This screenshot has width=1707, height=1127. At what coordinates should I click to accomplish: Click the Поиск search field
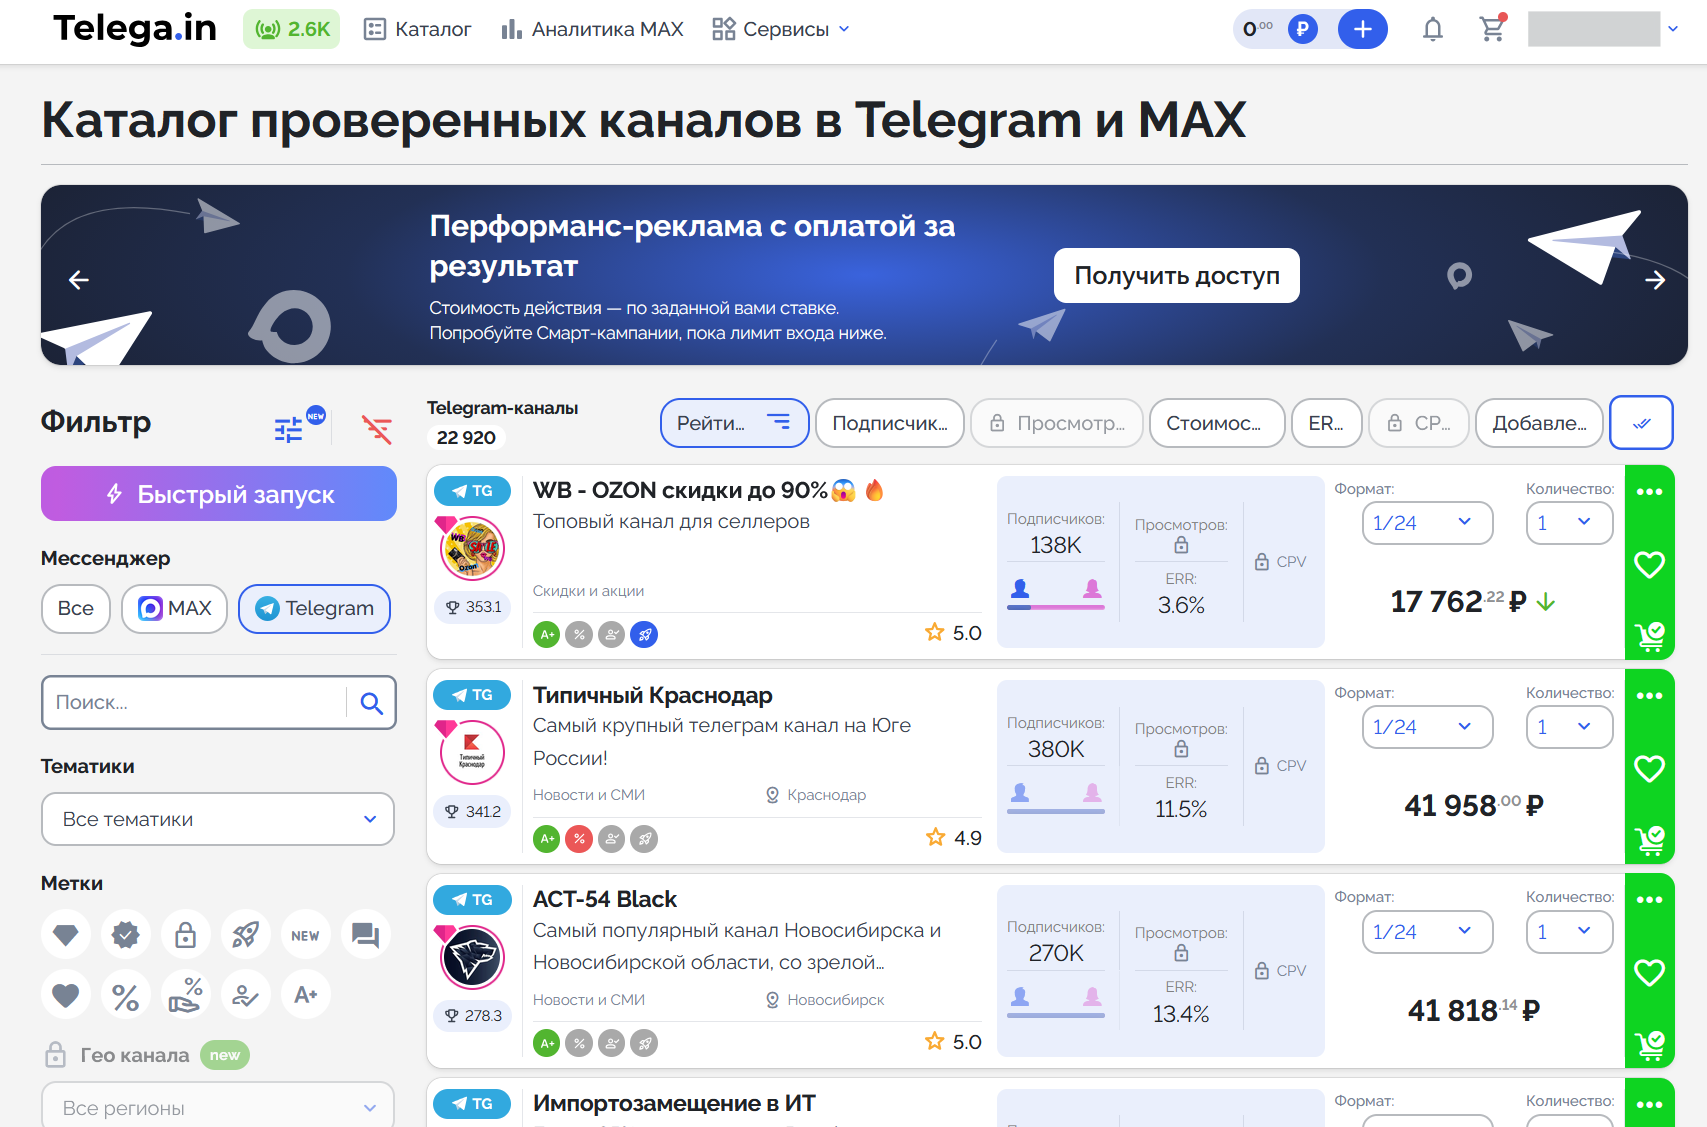(x=195, y=703)
